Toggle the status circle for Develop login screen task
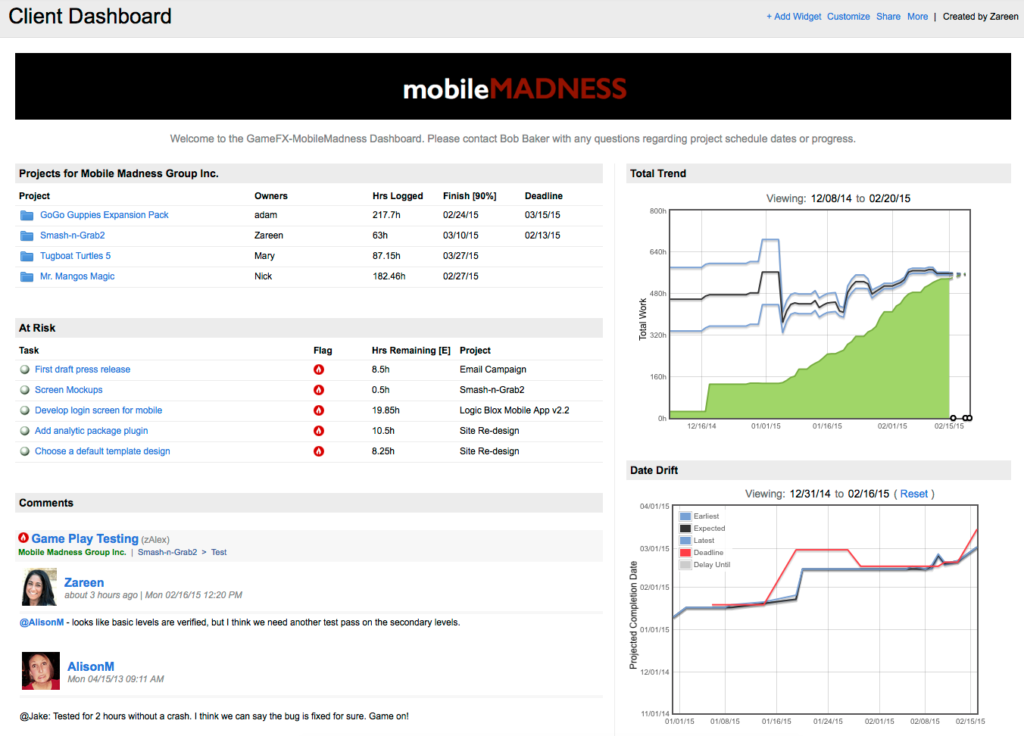The height and width of the screenshot is (736, 1024). click(x=24, y=411)
